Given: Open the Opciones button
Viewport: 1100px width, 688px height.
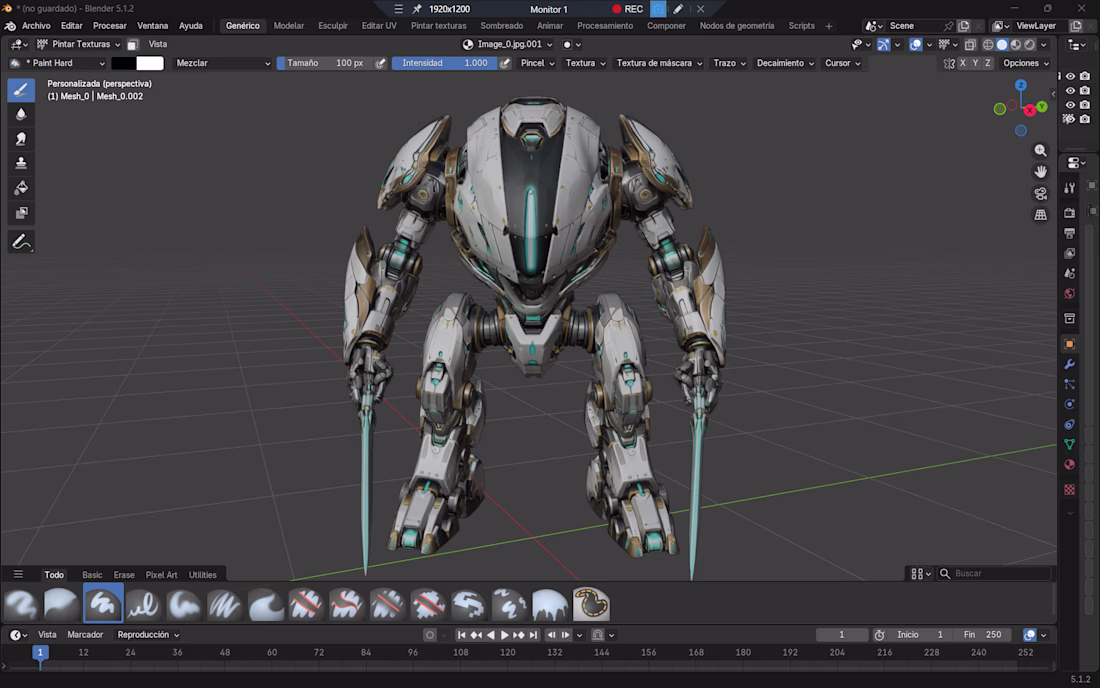Looking at the screenshot, I should [1026, 63].
